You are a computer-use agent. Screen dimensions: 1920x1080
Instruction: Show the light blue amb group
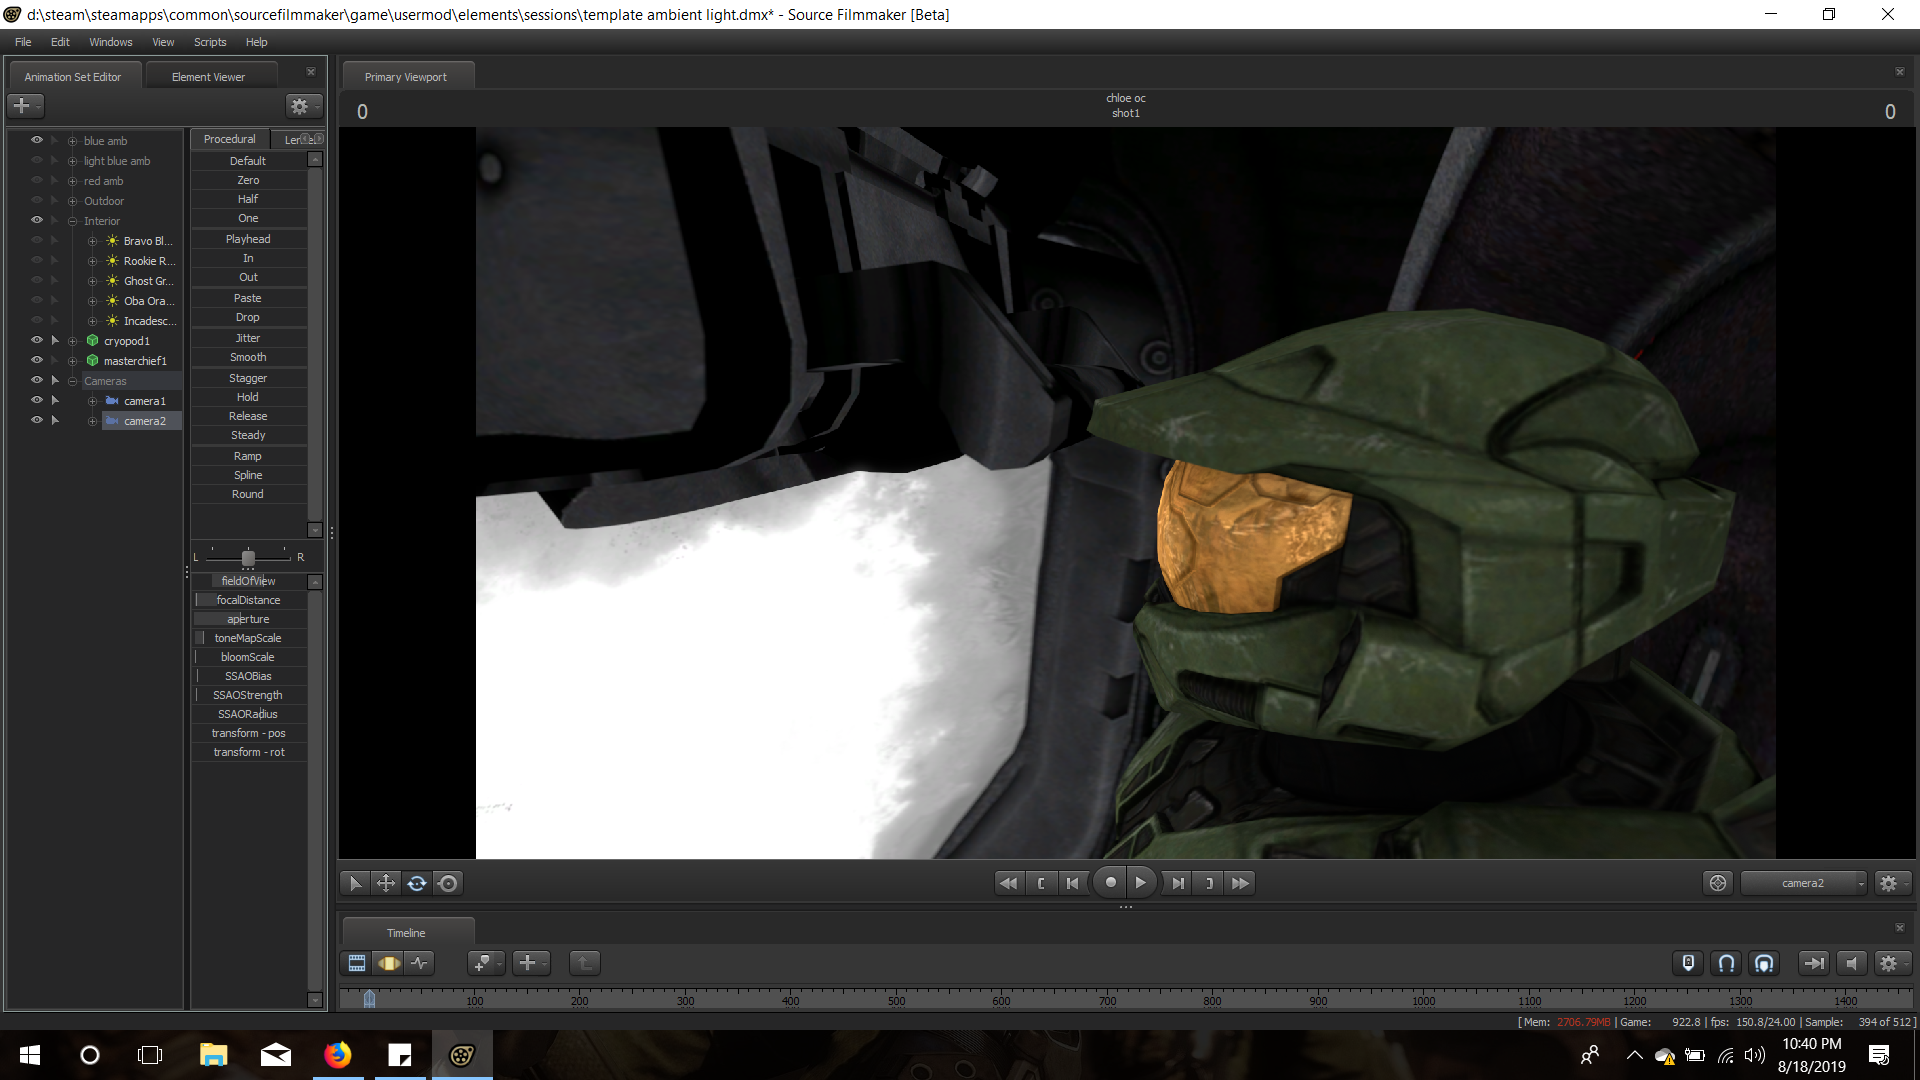coord(37,161)
